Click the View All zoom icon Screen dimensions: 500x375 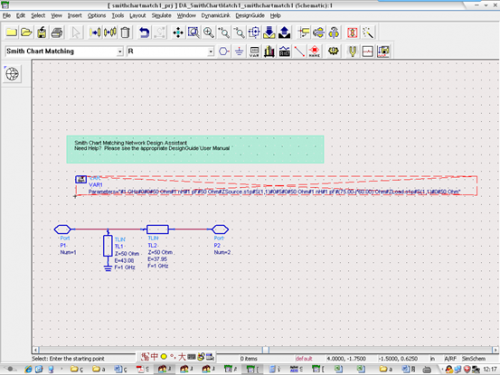pos(193,33)
